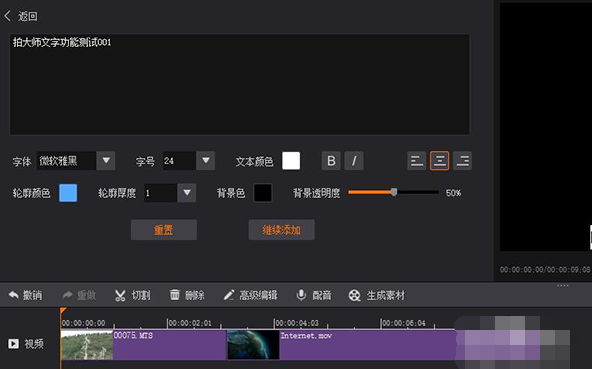
Task: Go back with the 返回 arrow
Action: pos(8,16)
